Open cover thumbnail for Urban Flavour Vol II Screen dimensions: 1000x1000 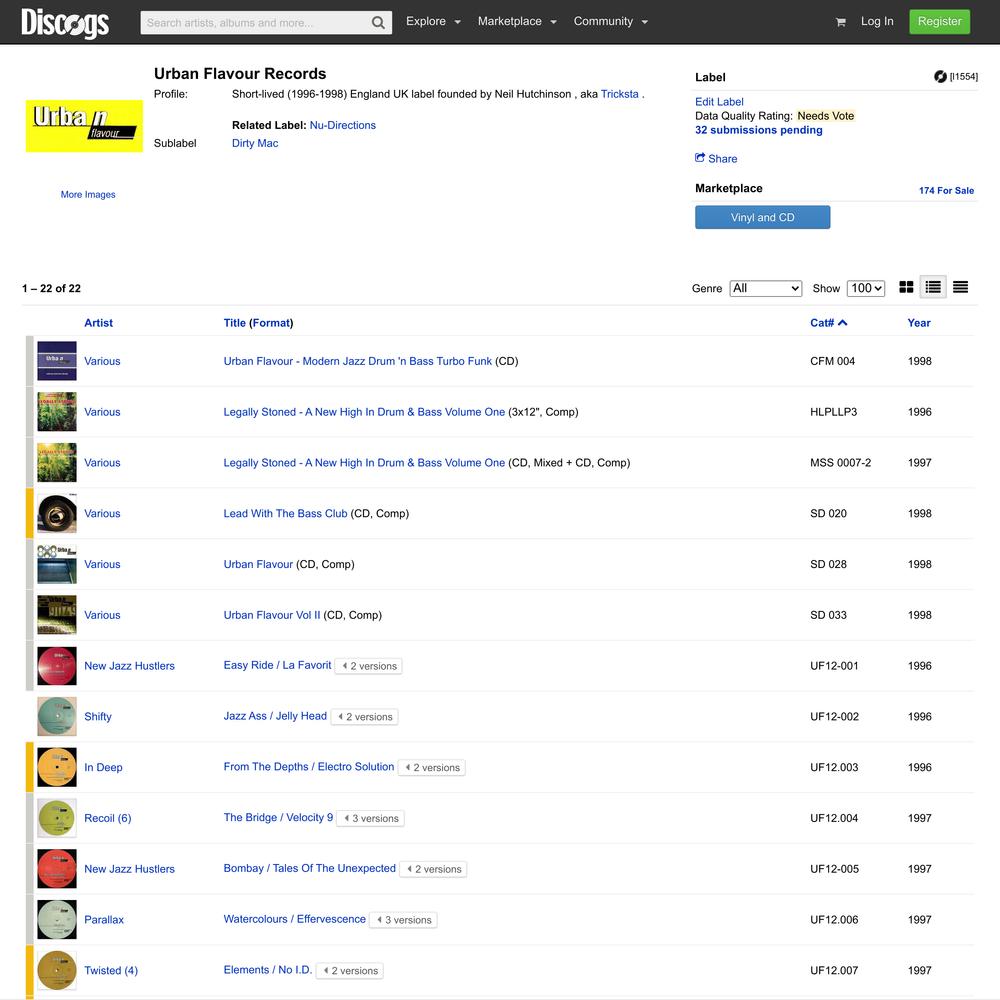click(x=57, y=615)
